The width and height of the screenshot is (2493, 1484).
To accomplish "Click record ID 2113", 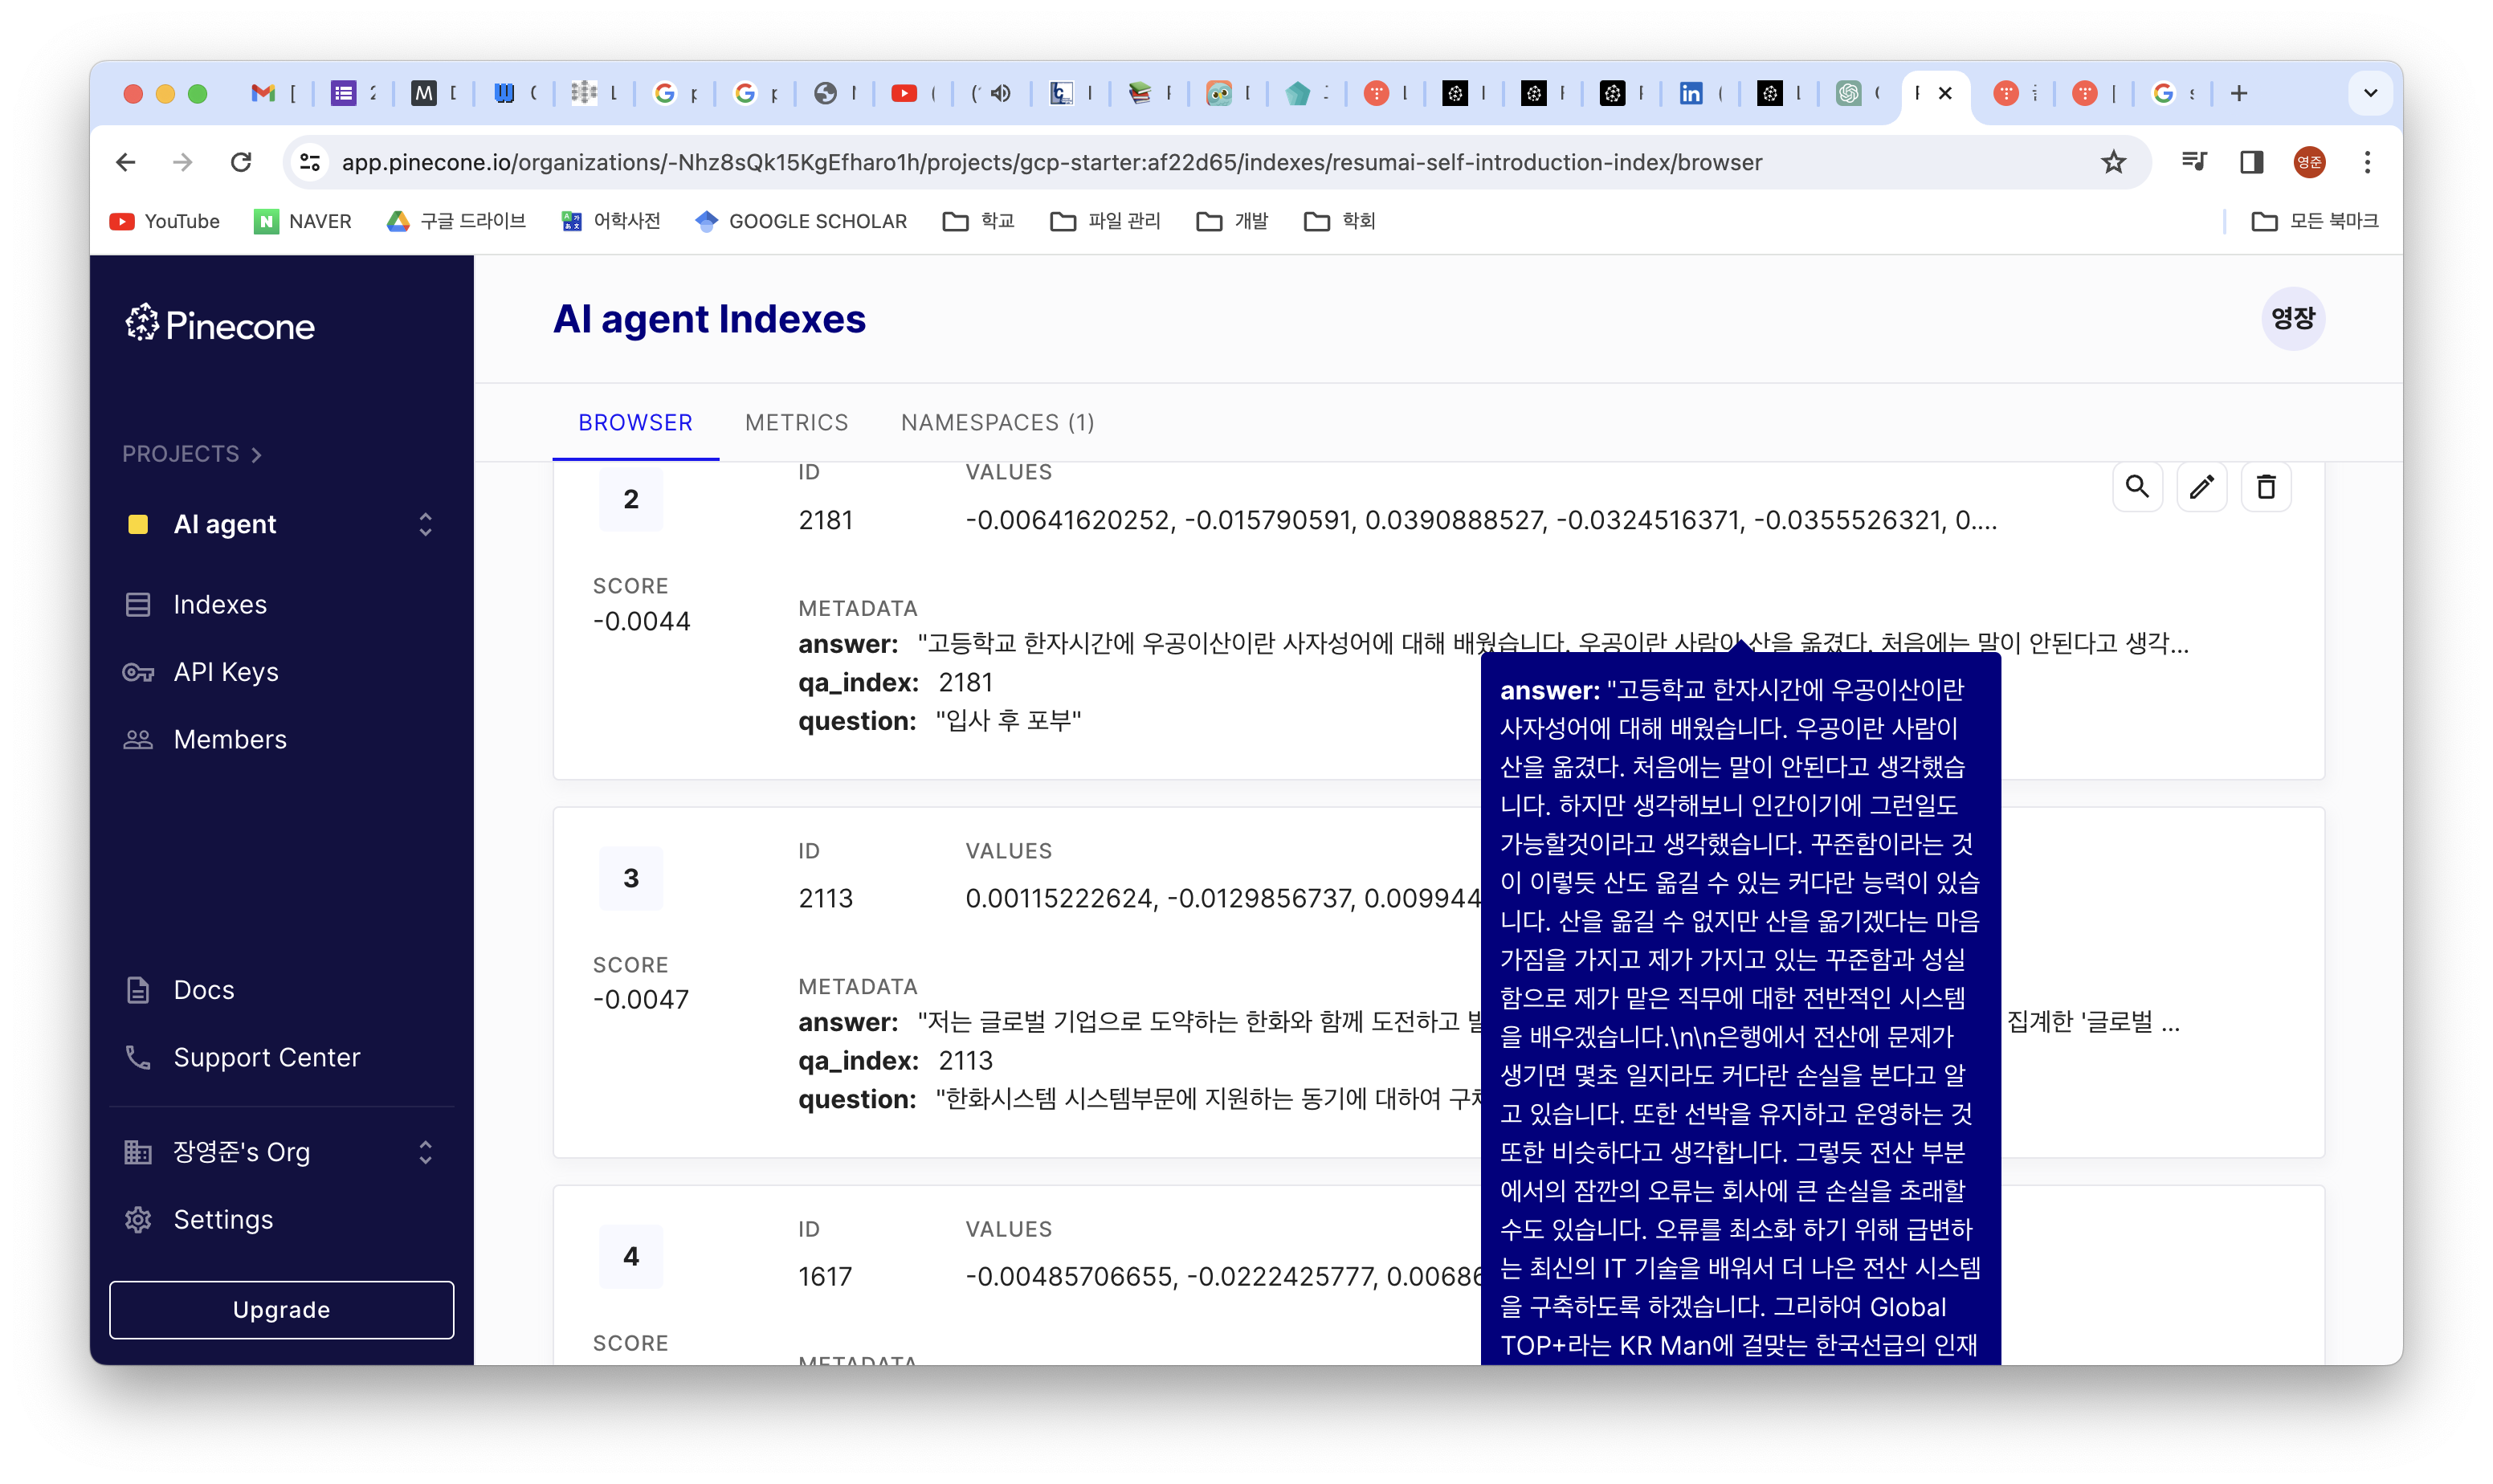I will 825,898.
